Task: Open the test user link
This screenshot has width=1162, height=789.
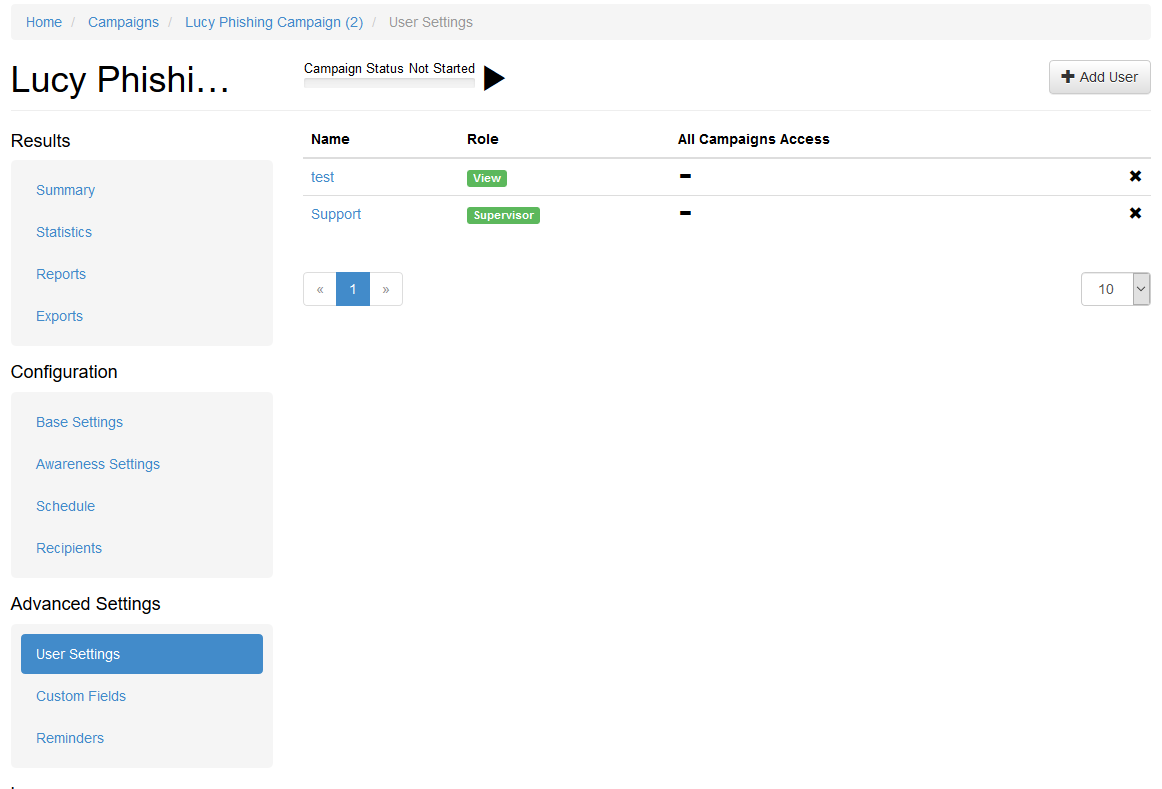Action: tap(322, 177)
